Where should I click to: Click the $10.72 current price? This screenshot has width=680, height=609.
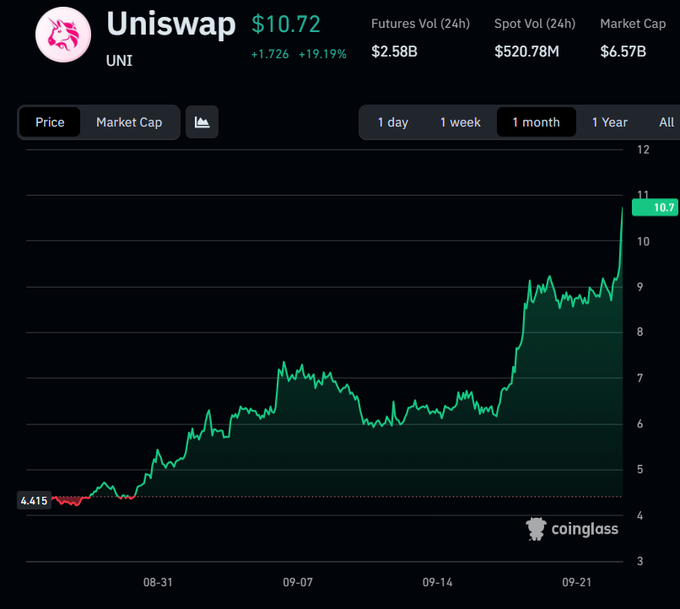(x=286, y=24)
